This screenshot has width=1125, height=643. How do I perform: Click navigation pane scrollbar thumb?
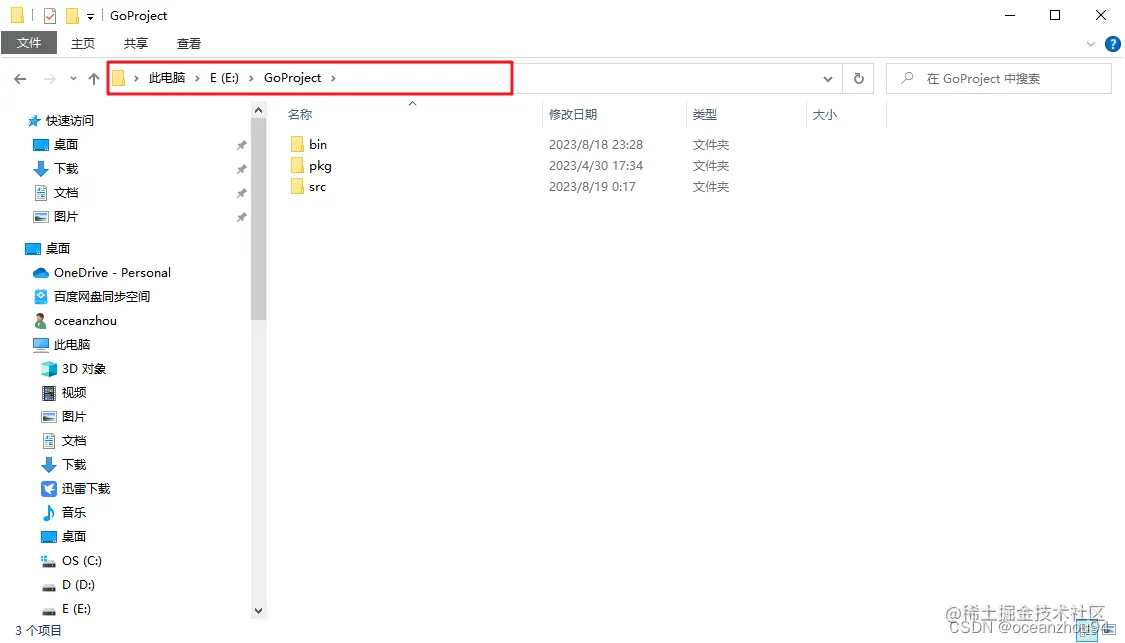(258, 221)
